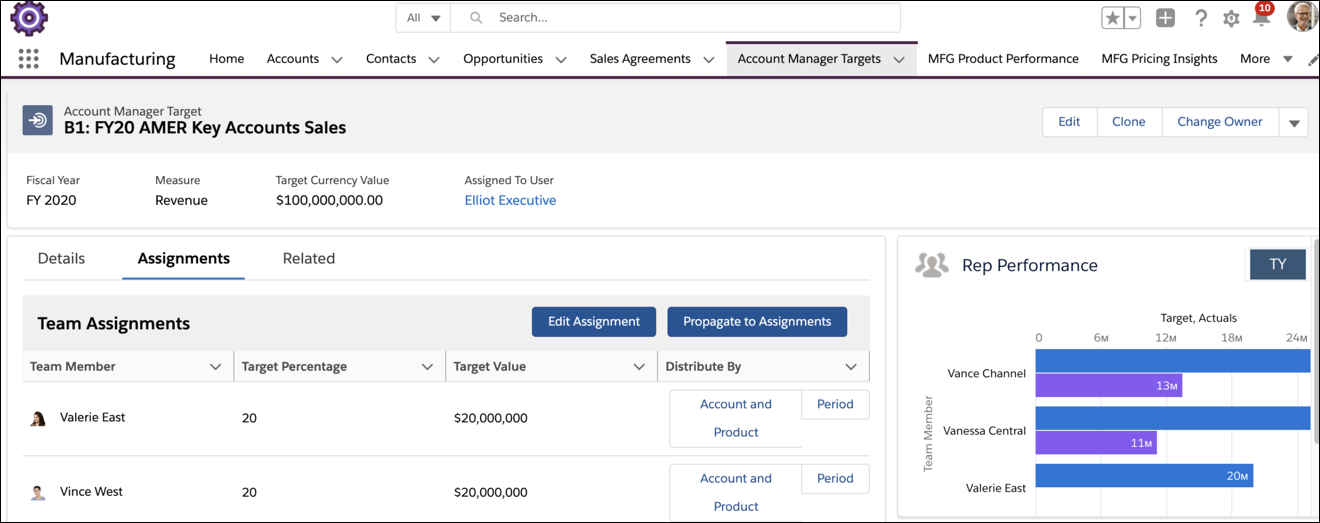Open the MFG Product Performance tab
The image size is (1320, 523).
click(x=1003, y=59)
